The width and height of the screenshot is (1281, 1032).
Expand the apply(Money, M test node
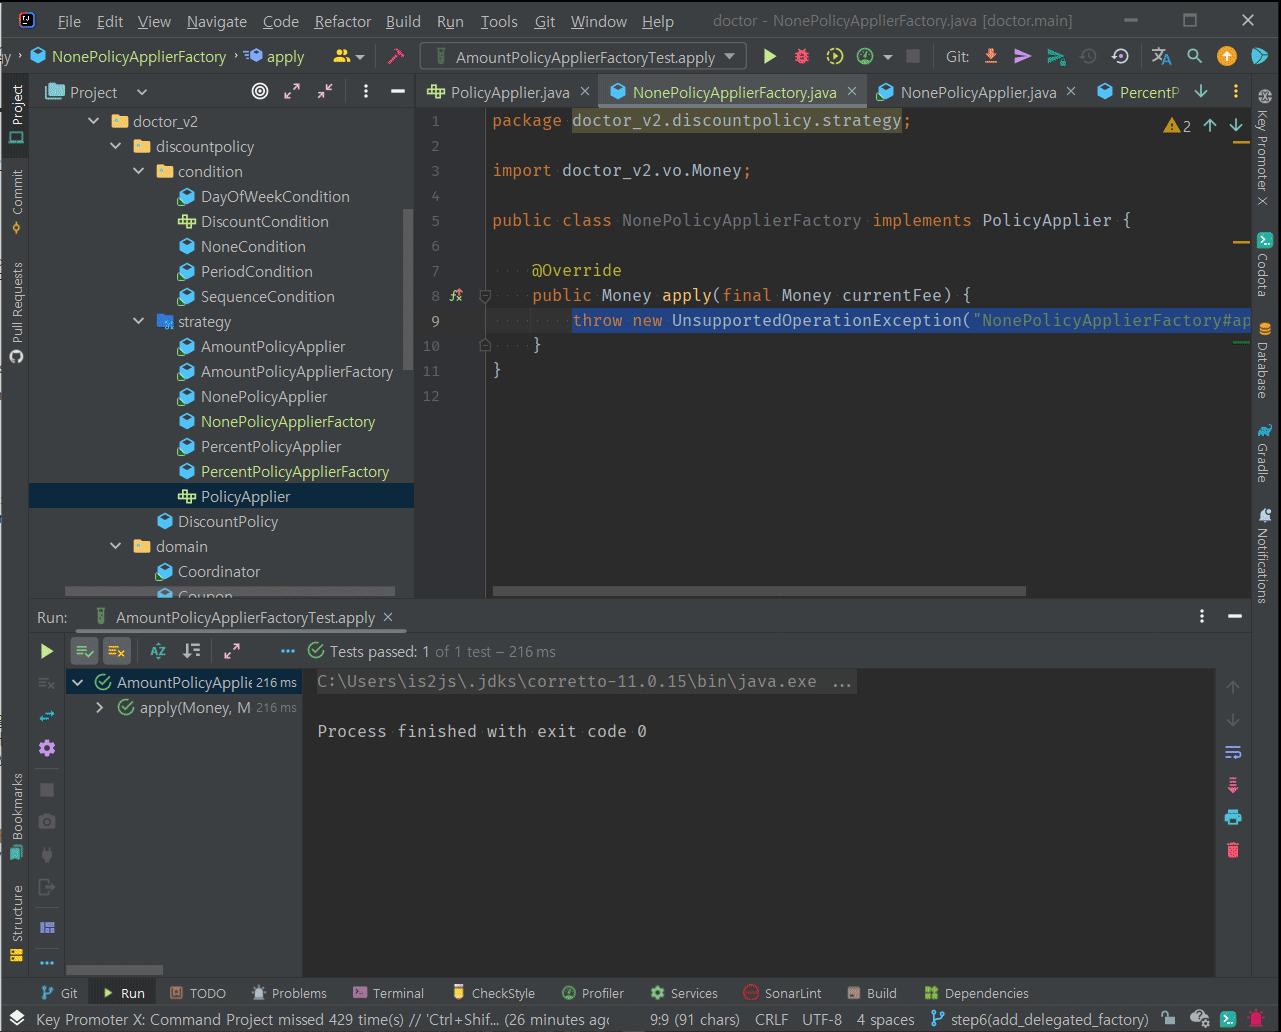coord(99,708)
